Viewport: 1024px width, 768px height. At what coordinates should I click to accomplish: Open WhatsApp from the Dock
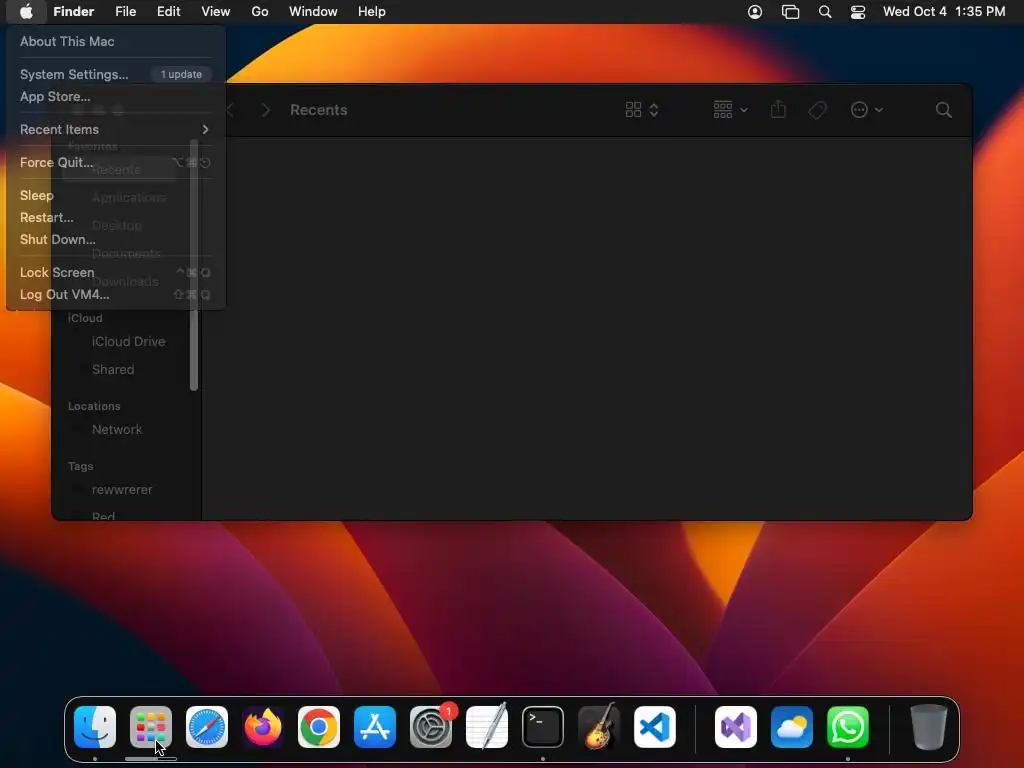(848, 727)
